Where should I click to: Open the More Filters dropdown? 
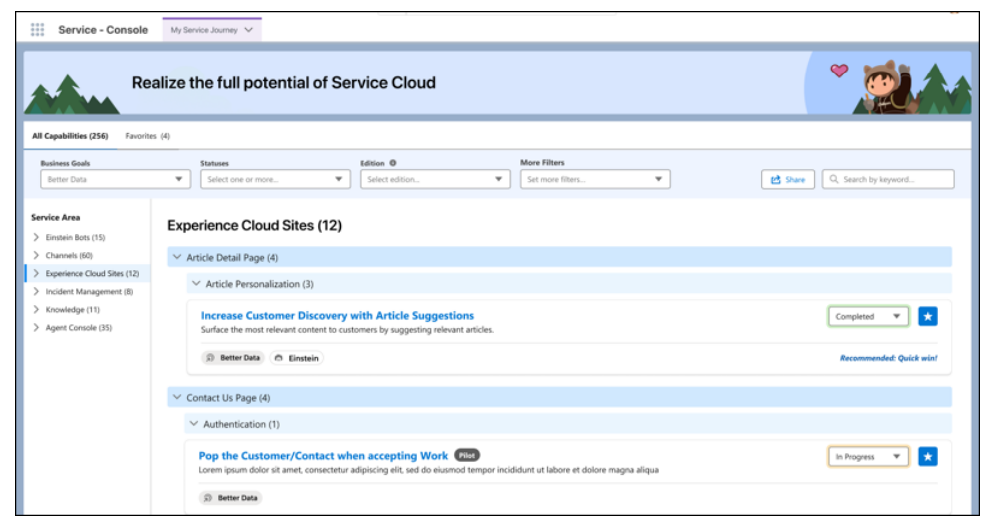[x=594, y=180]
